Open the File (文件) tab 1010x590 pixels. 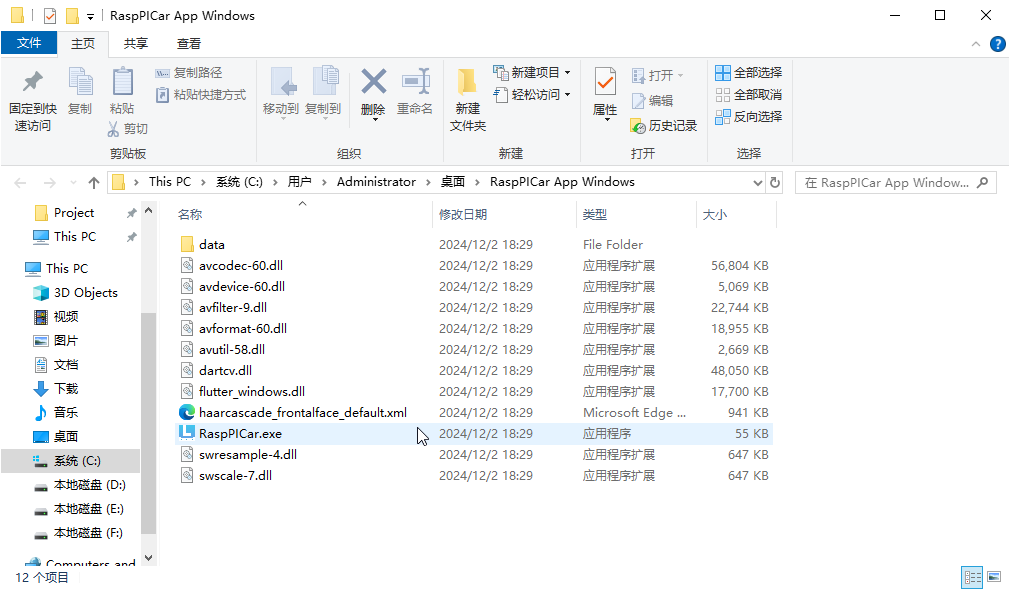click(29, 43)
